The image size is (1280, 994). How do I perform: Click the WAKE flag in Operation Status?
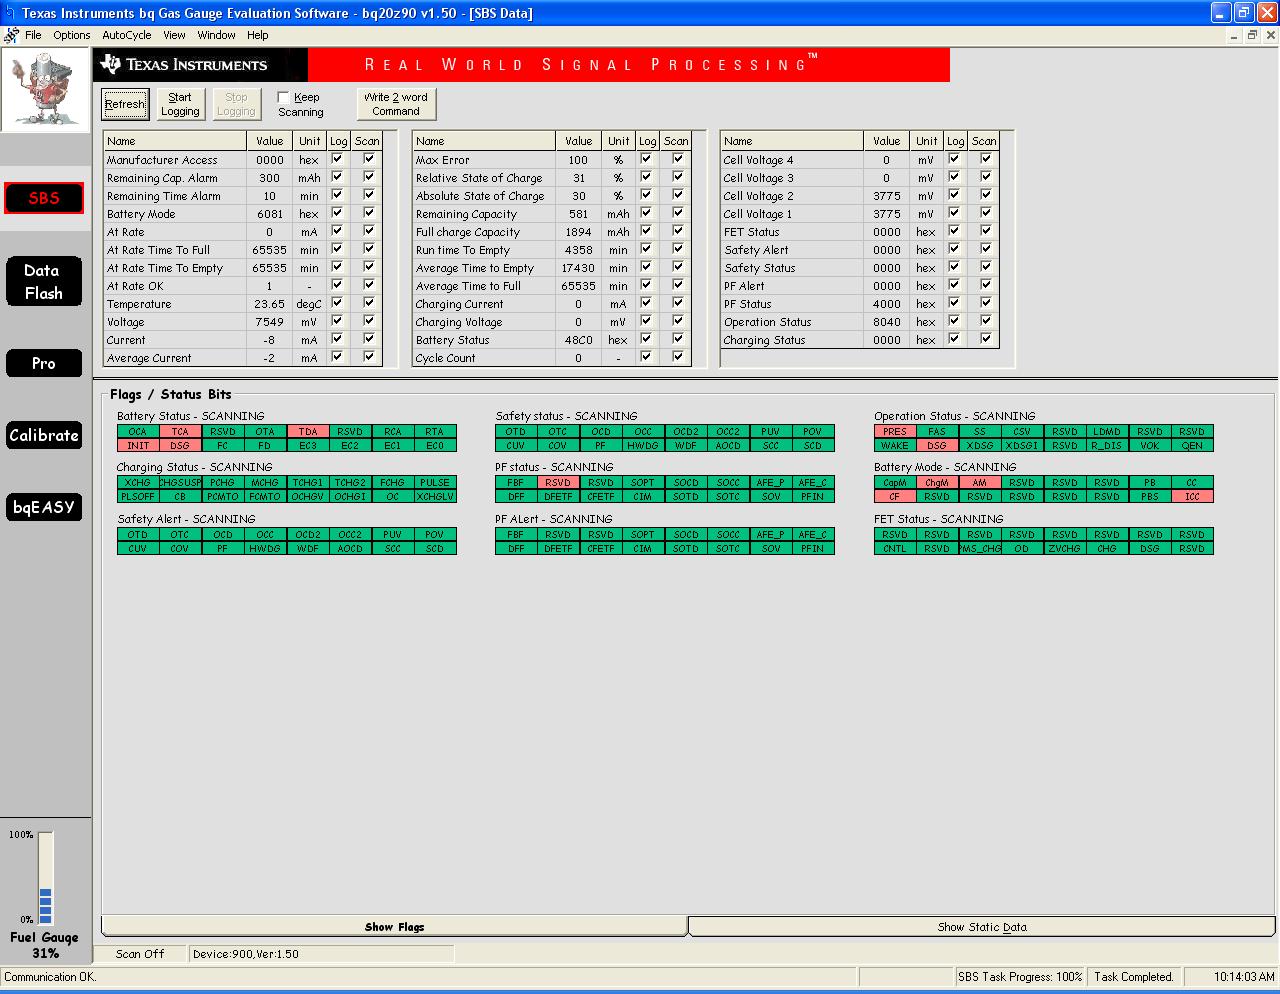coord(895,445)
